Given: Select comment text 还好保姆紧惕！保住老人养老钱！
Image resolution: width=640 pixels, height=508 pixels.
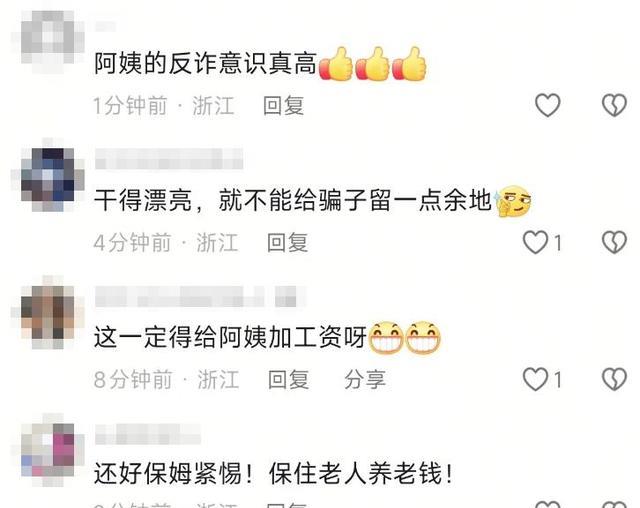Looking at the screenshot, I should [273, 473].
